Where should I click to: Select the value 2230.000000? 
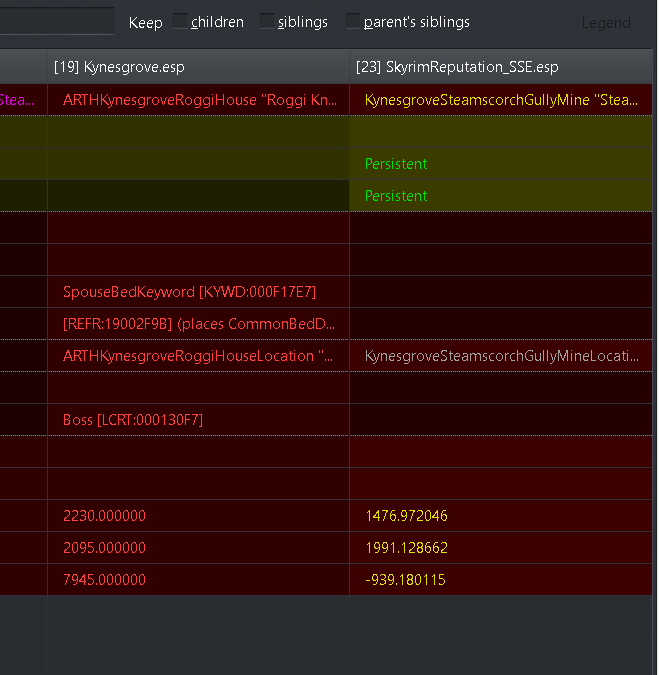point(198,516)
